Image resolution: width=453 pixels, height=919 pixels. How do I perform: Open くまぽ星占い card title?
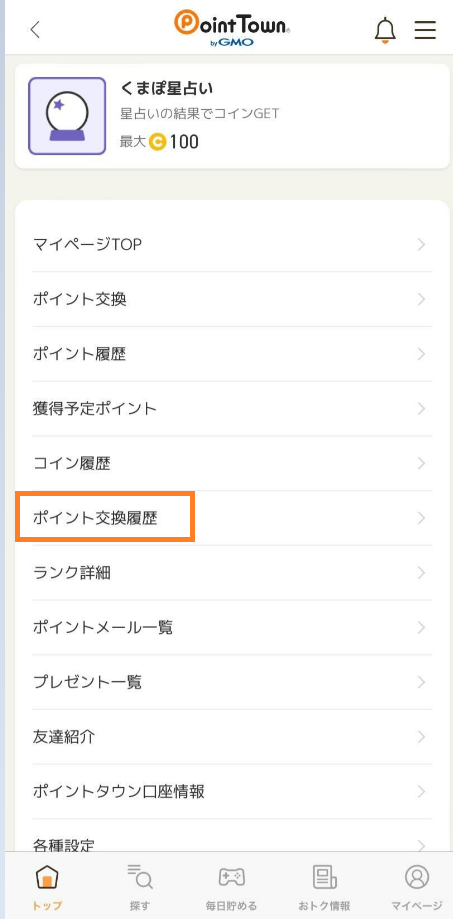click(x=166, y=89)
